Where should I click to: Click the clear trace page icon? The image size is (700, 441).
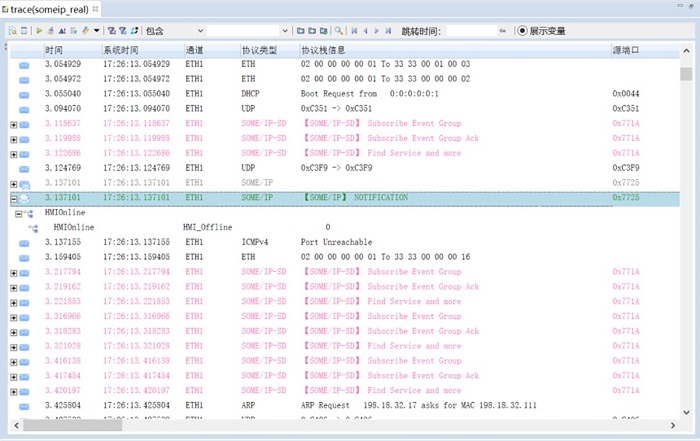24,31
